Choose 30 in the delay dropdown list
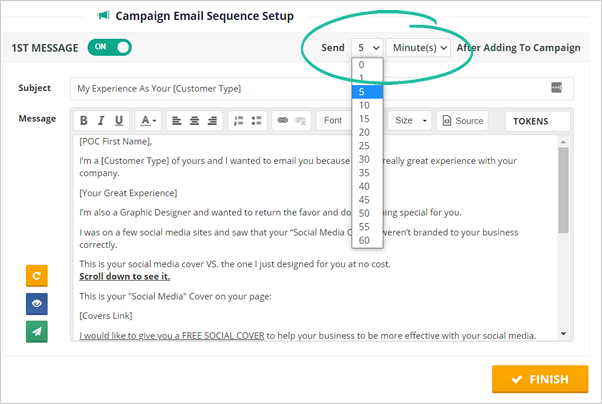This screenshot has width=602, height=404. 364,159
